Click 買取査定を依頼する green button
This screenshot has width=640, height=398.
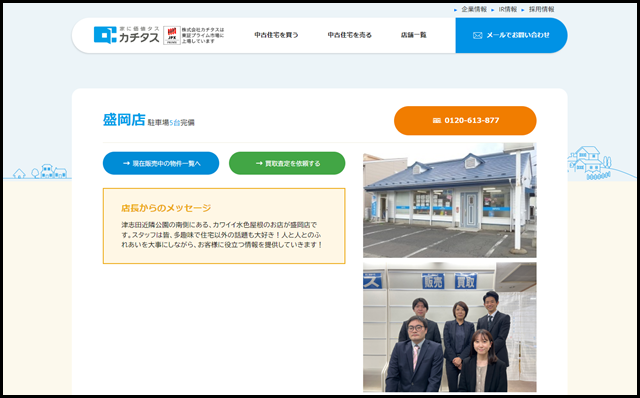287,163
